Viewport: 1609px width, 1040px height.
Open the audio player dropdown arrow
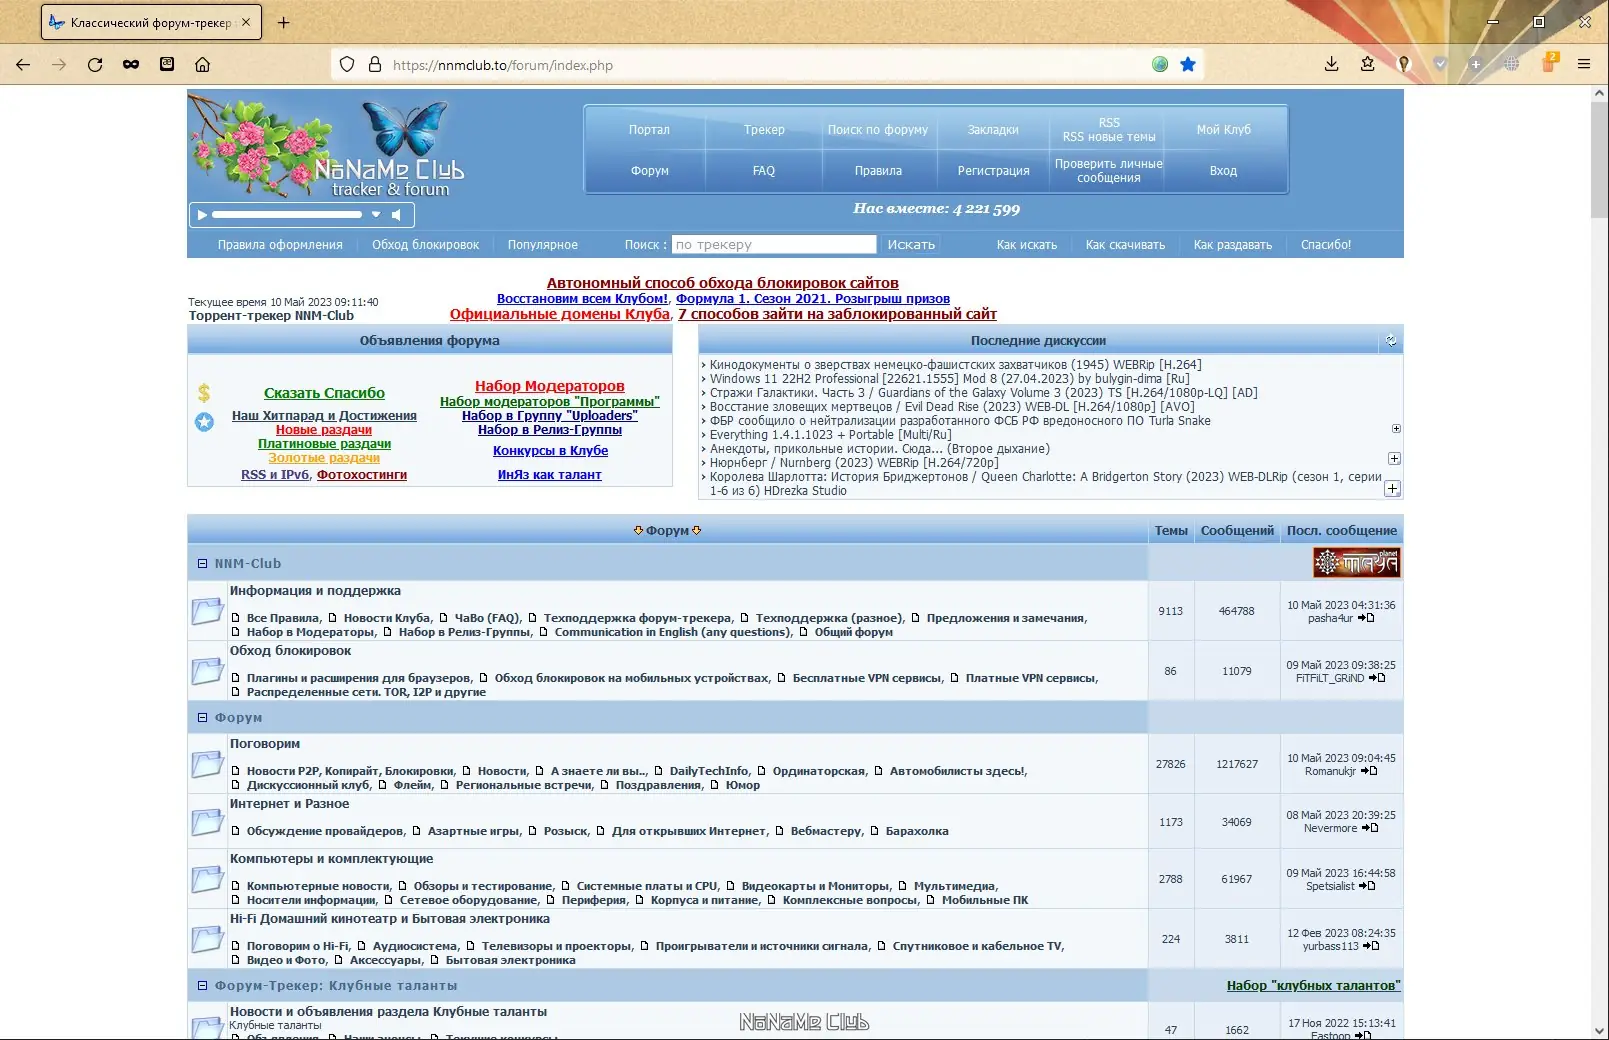point(376,215)
